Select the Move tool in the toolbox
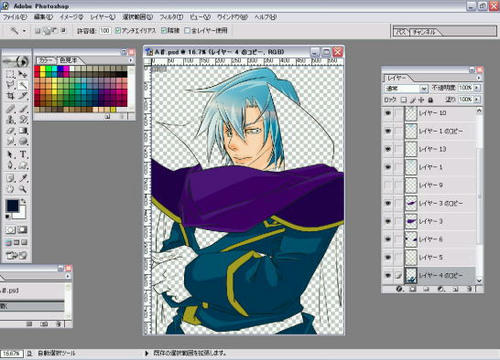 point(23,73)
